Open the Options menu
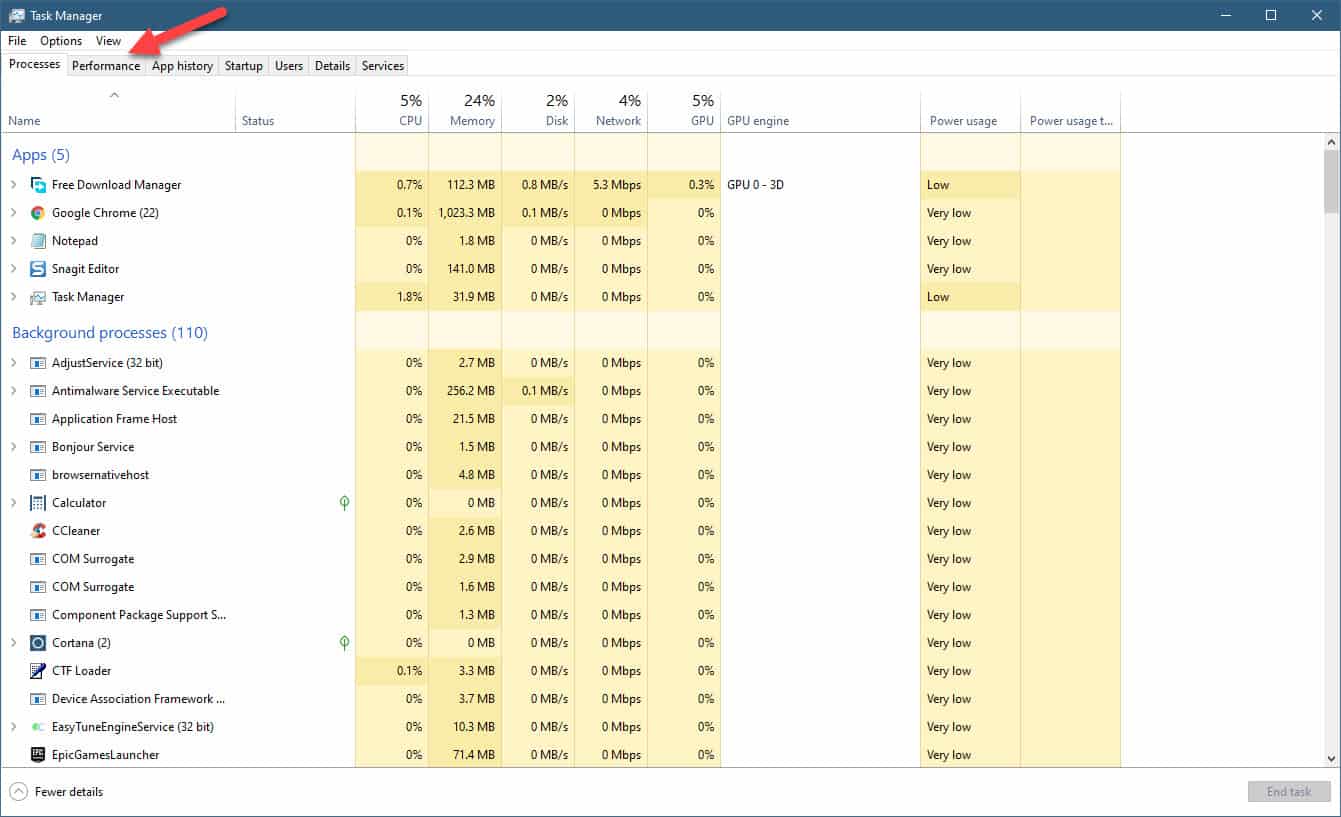 [61, 41]
